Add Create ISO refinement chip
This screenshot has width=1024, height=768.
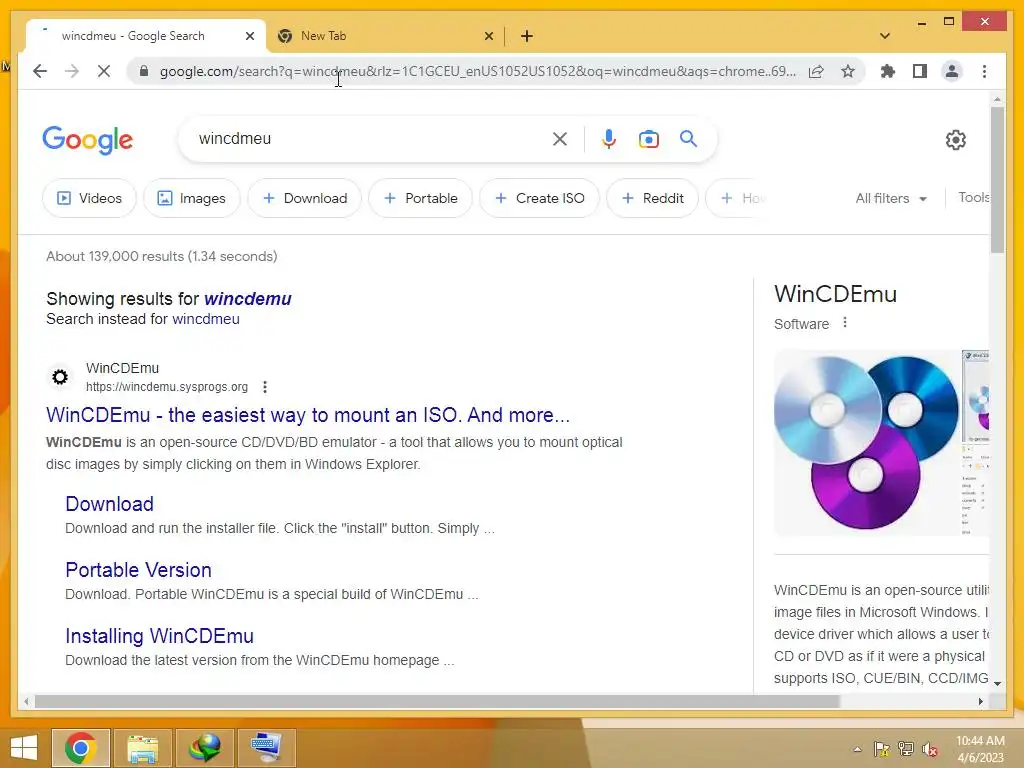pyautogui.click(x=539, y=198)
